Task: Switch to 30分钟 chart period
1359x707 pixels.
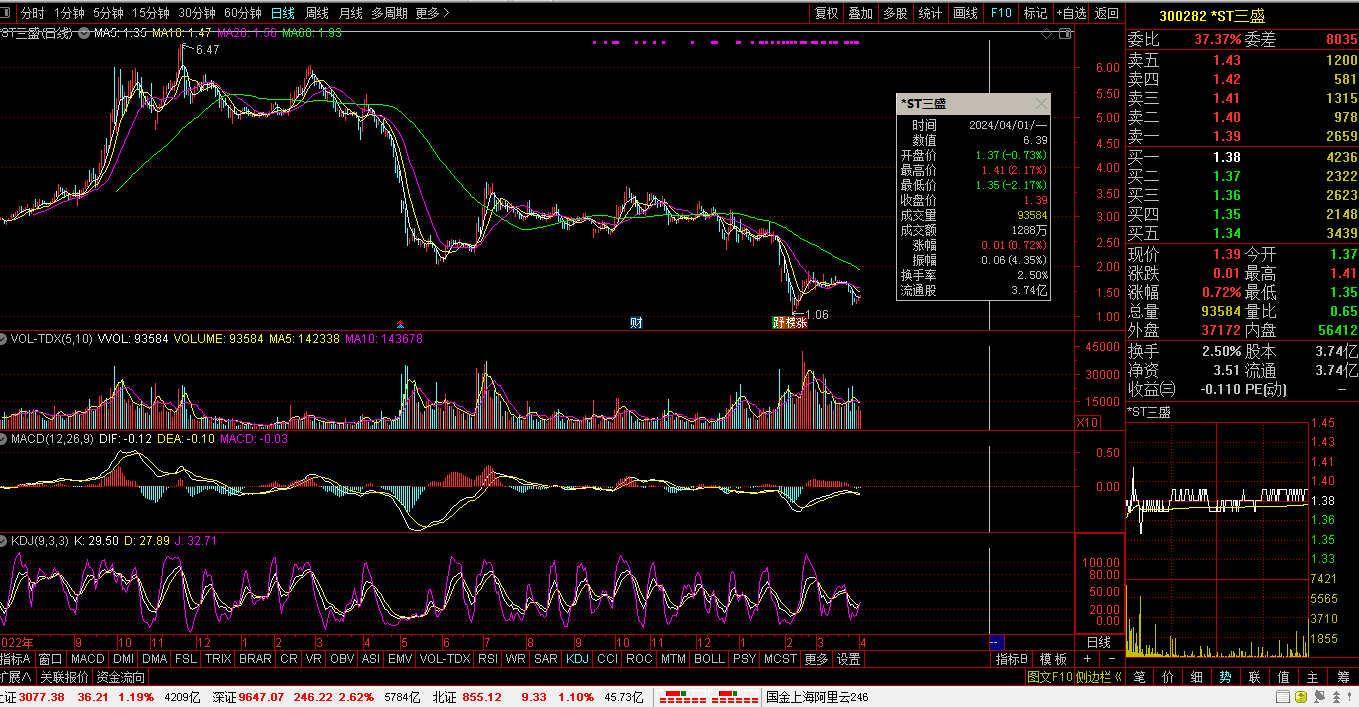Action: [197, 13]
